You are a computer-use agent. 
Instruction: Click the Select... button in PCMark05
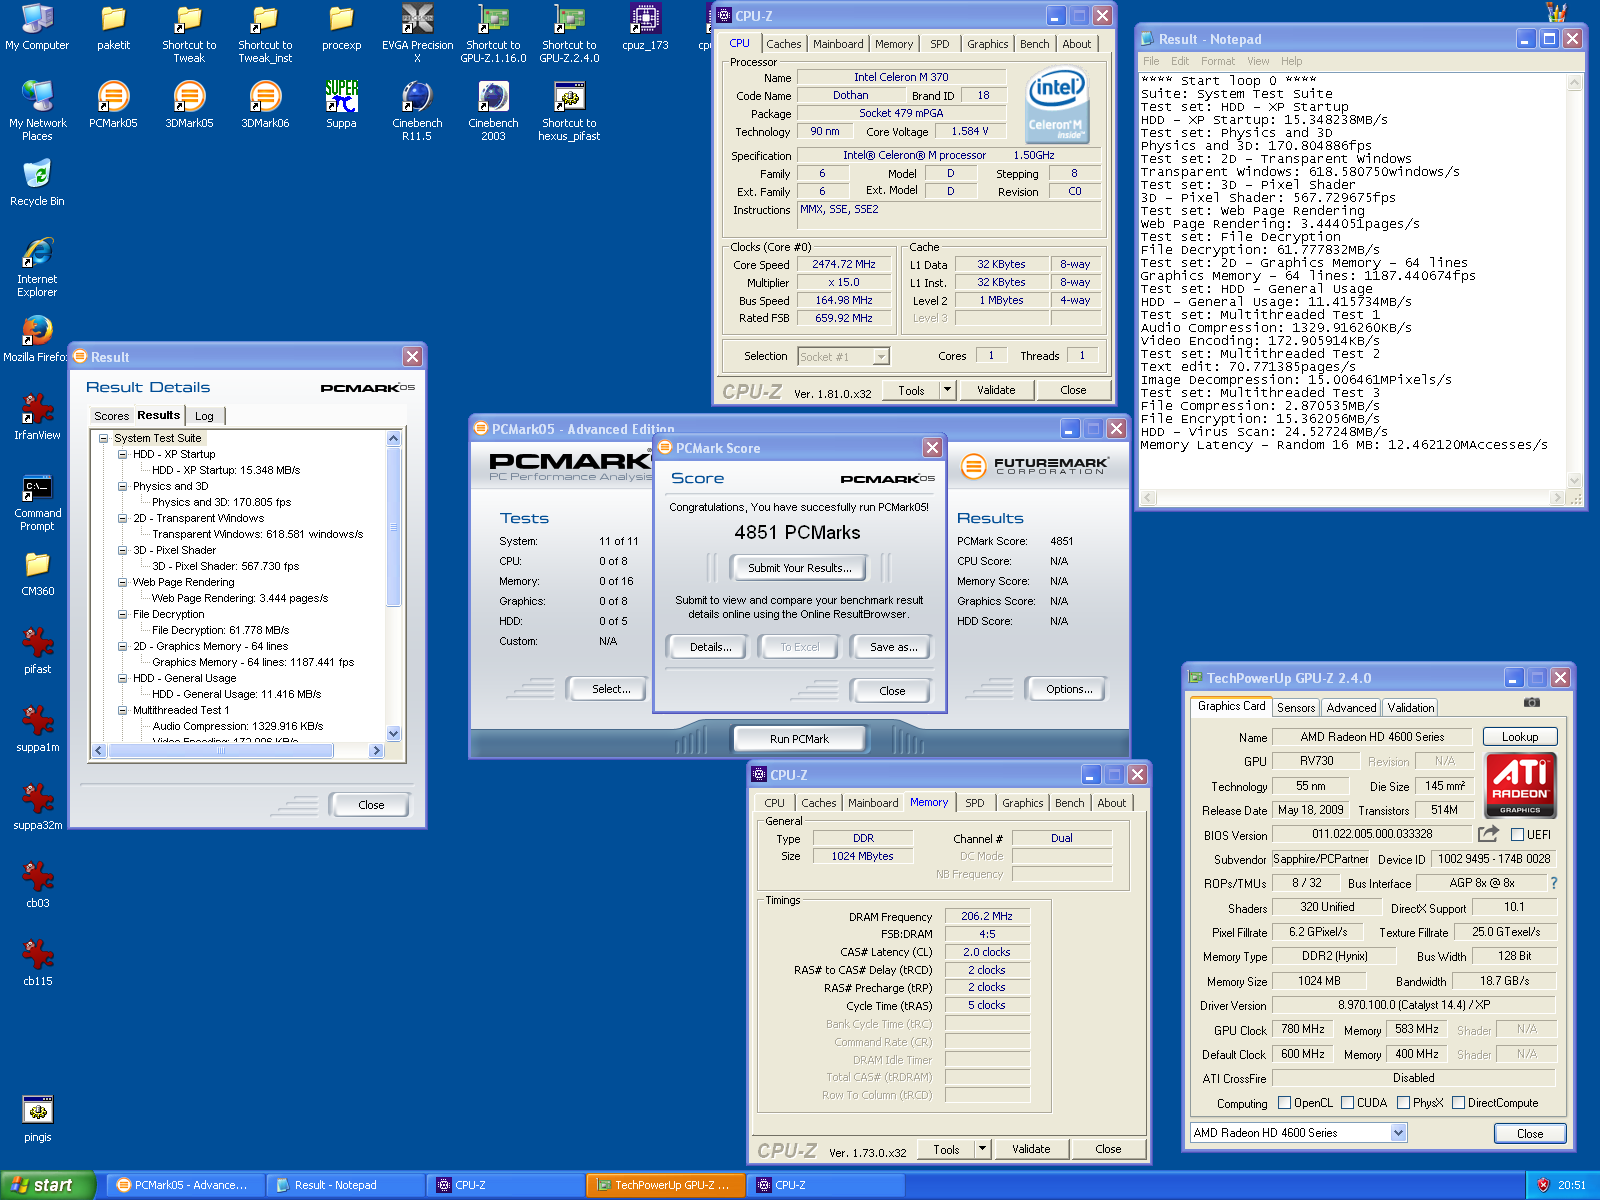coord(610,689)
